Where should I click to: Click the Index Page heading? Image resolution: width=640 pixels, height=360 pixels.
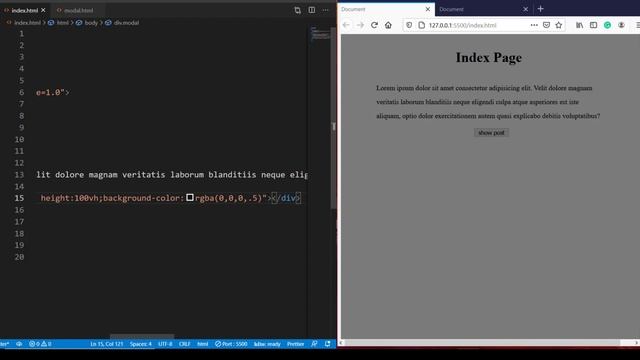click(x=489, y=58)
